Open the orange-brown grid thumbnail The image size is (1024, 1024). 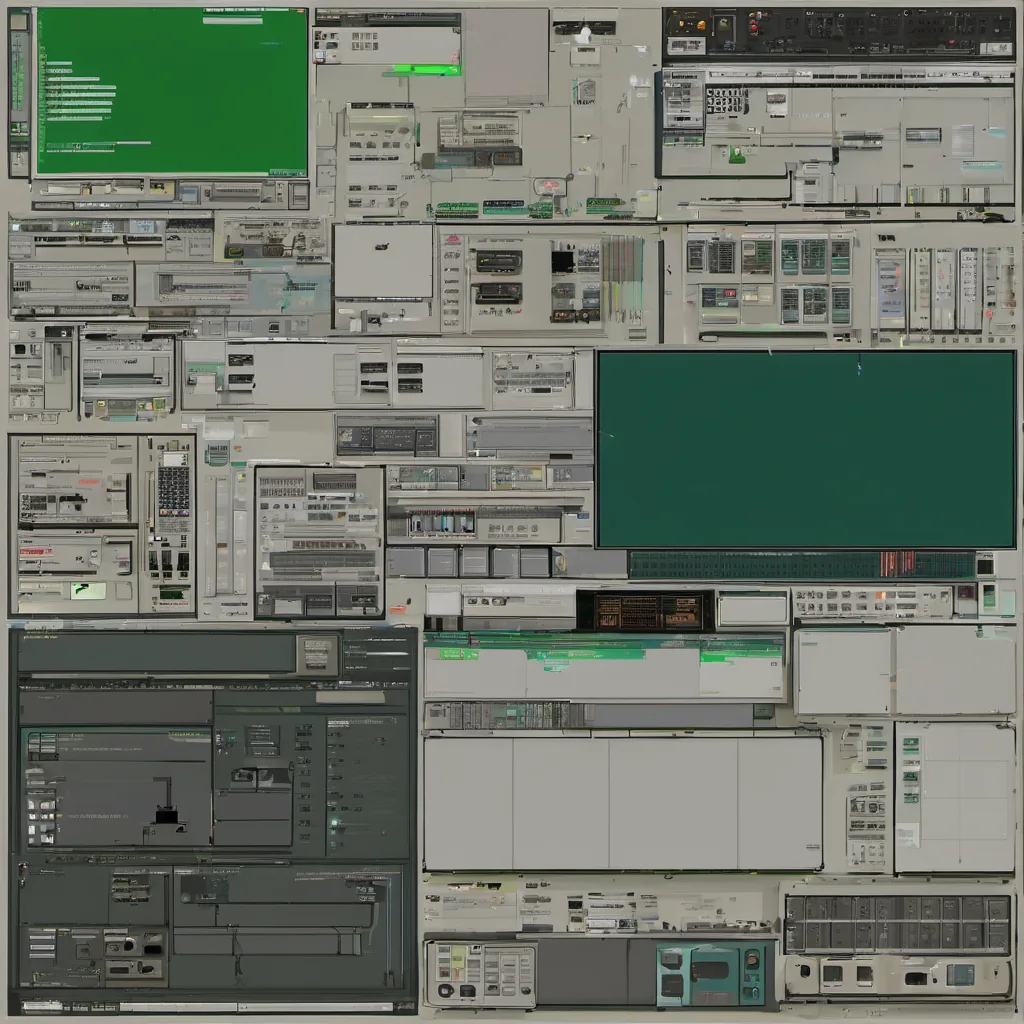click(644, 611)
